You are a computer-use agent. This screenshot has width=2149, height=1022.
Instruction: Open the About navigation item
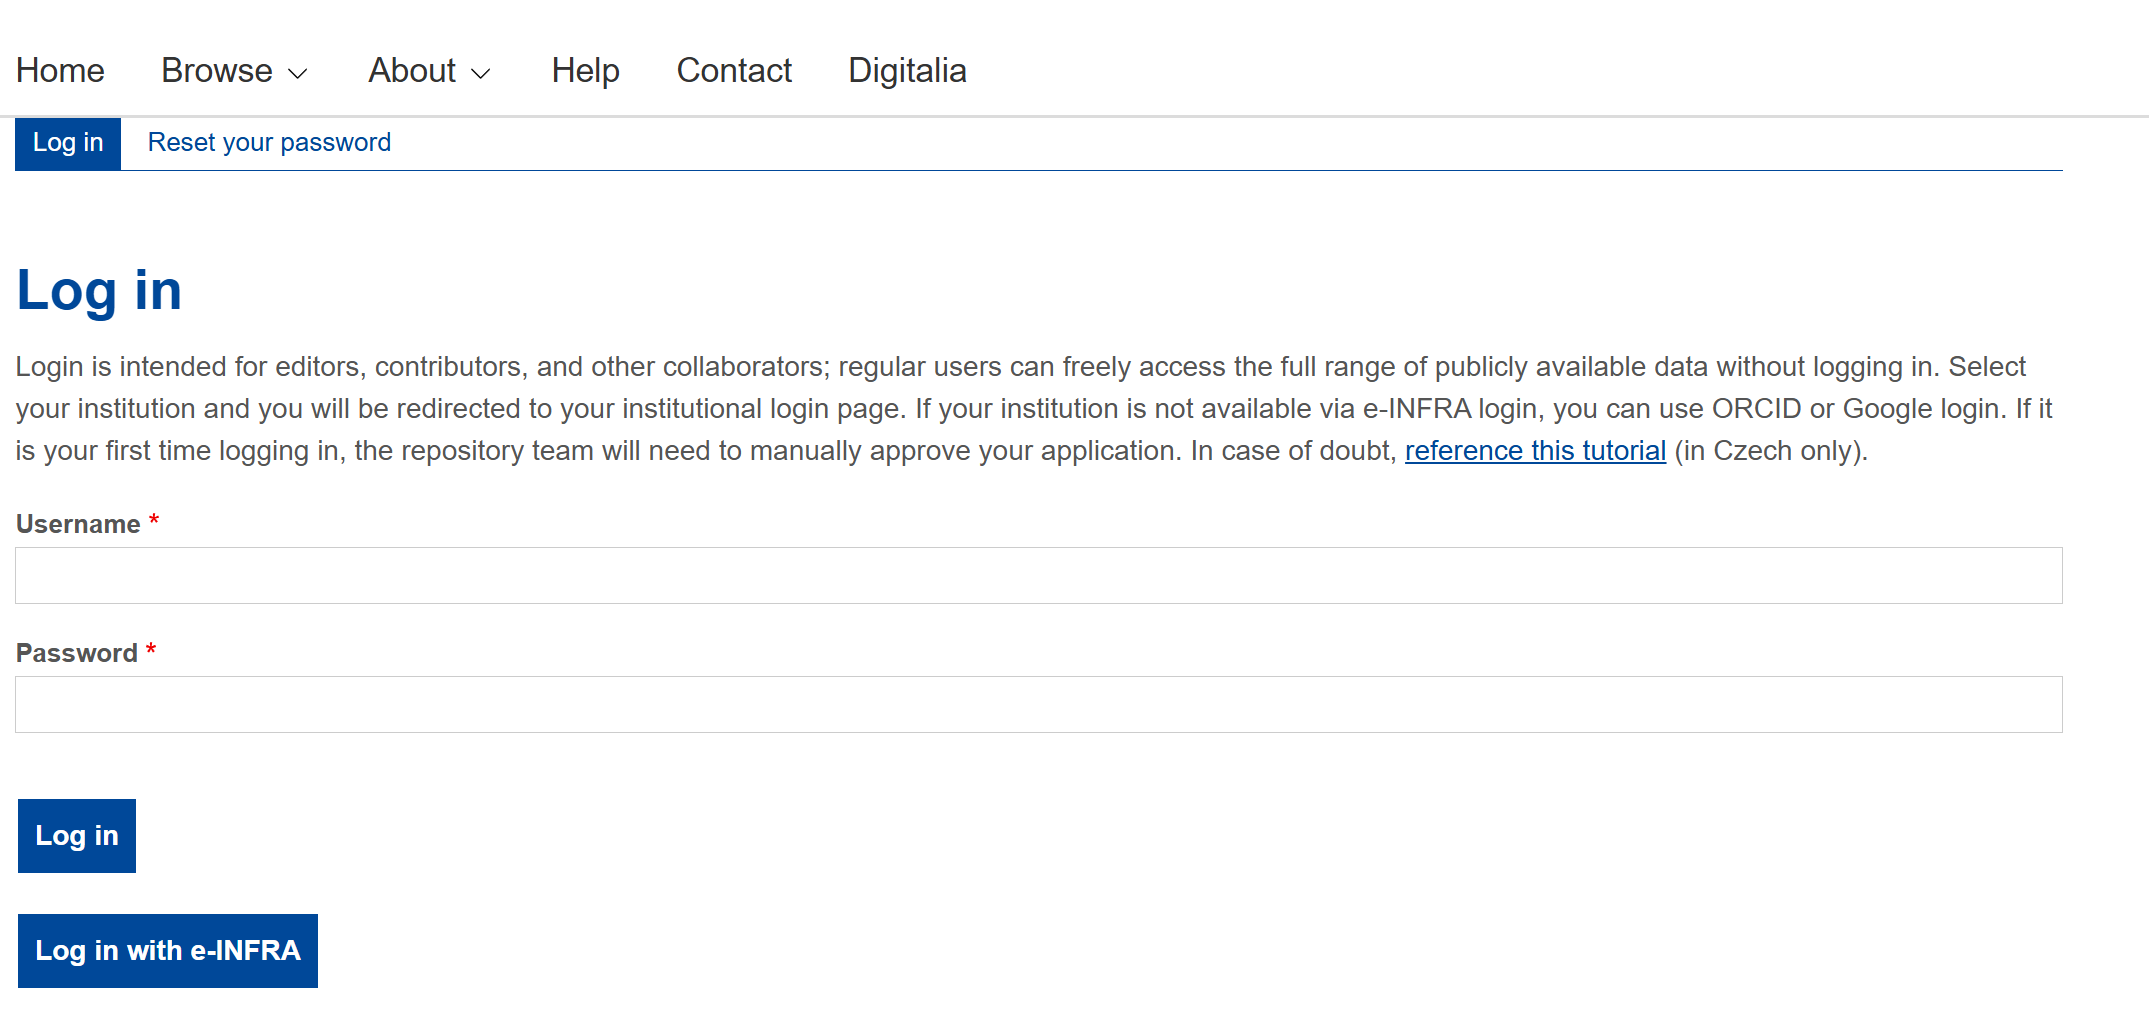click(x=412, y=70)
